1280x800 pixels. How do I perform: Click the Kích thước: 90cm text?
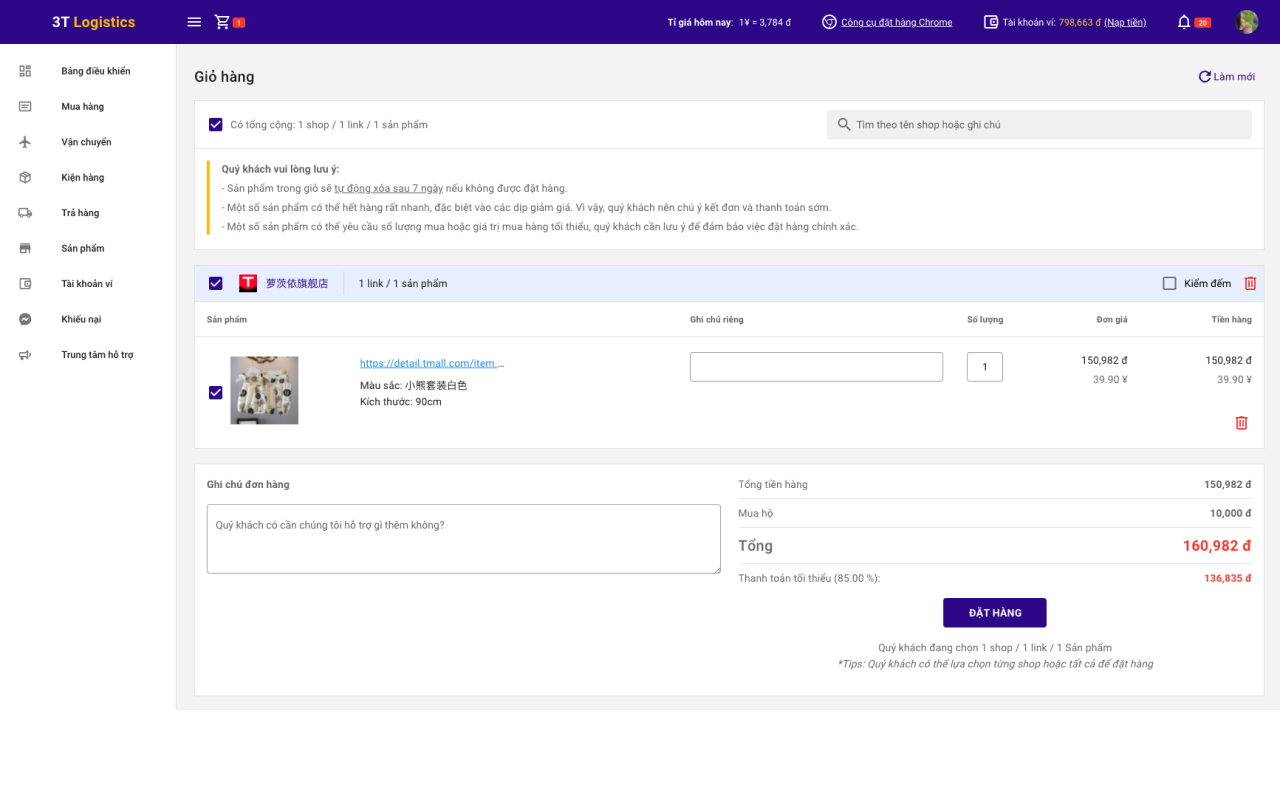401,402
